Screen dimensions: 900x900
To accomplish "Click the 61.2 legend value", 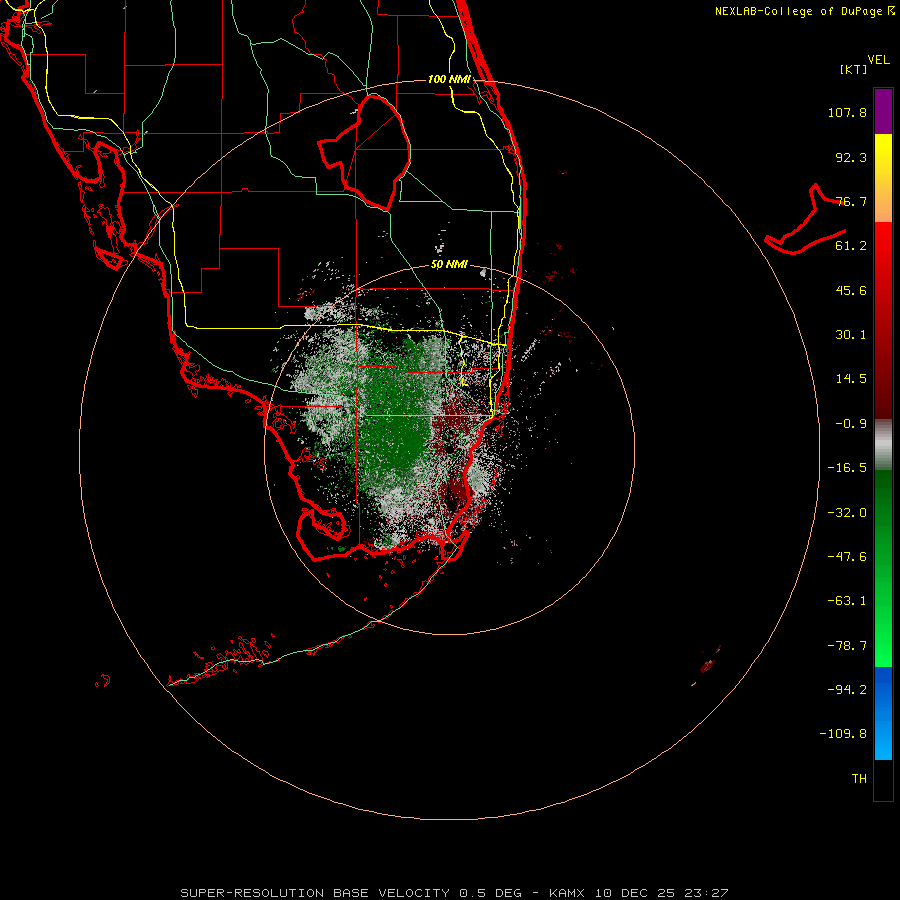I will click(x=851, y=246).
